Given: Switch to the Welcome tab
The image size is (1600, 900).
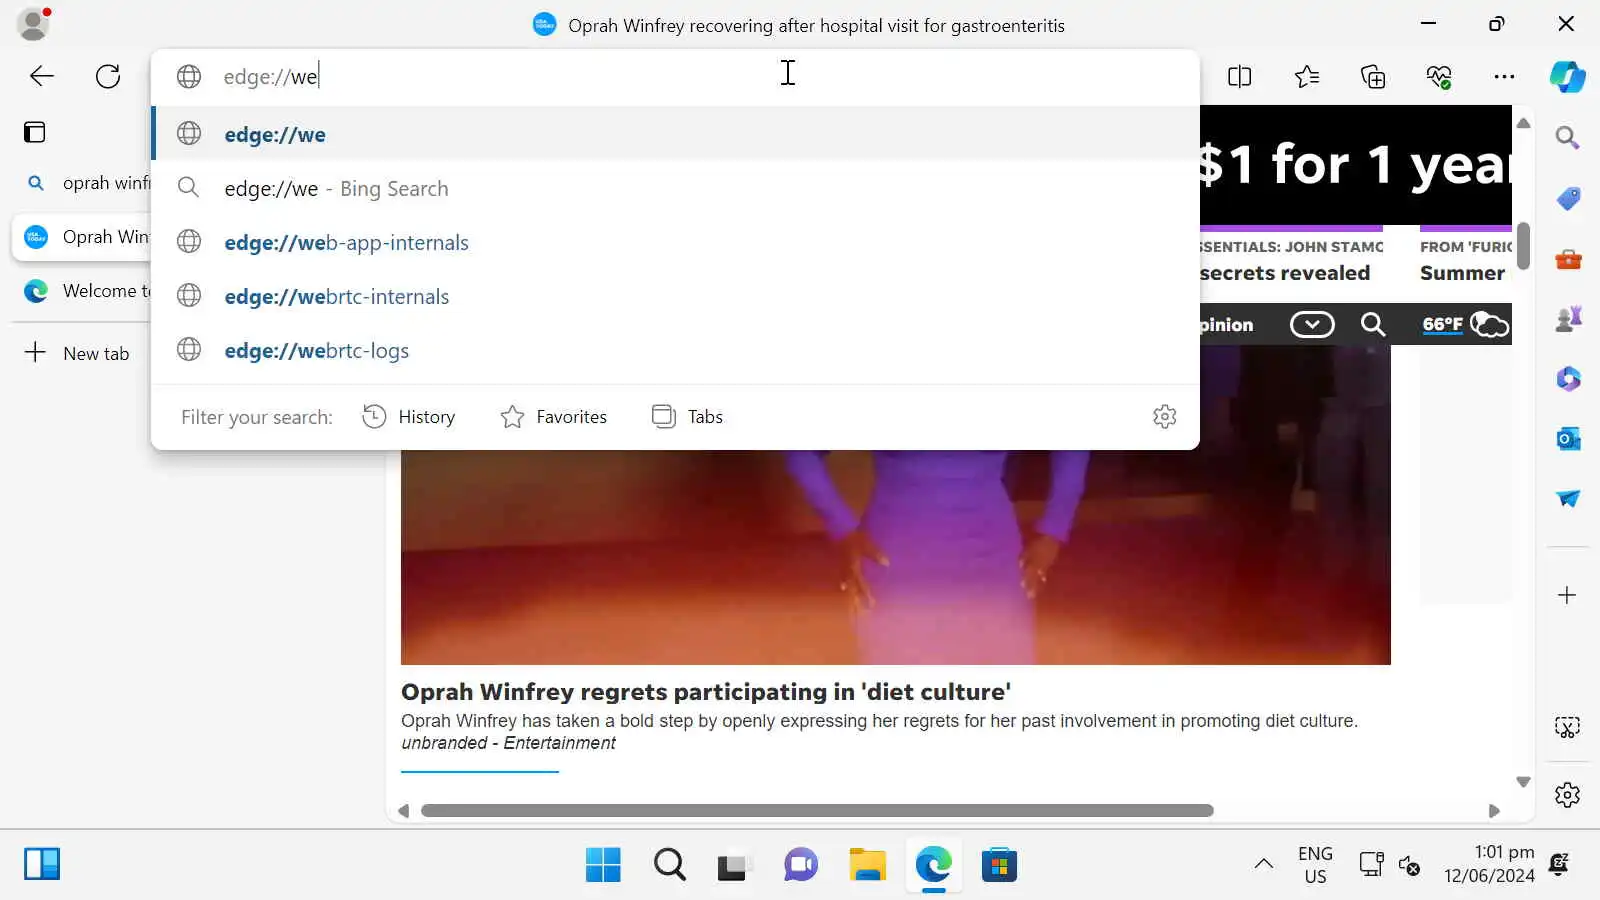Looking at the screenshot, I should click(82, 291).
